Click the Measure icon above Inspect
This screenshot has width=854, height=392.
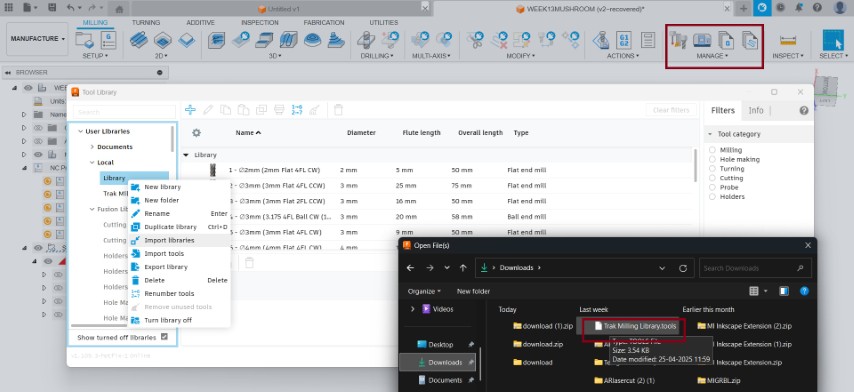pos(788,39)
